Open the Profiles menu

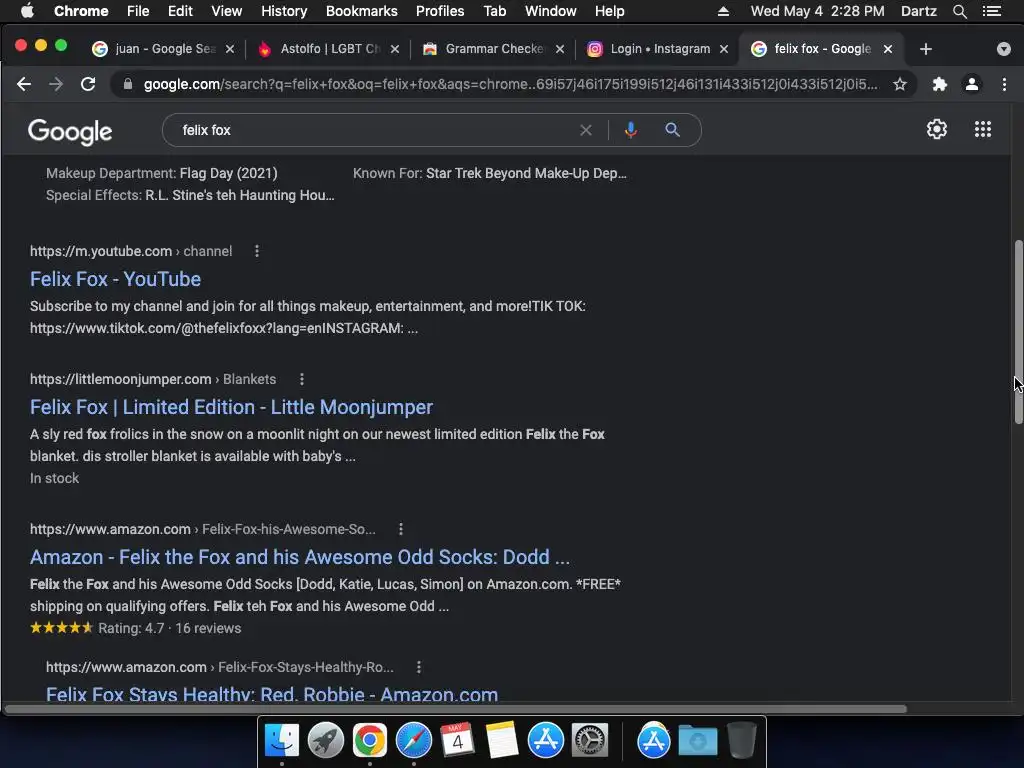click(x=440, y=11)
